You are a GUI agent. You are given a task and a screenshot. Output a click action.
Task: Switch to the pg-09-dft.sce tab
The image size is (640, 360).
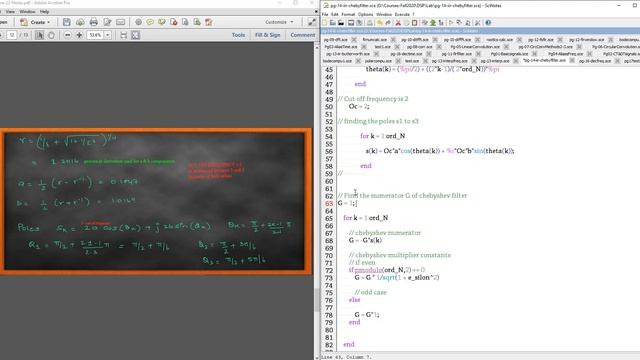click(x=336, y=40)
